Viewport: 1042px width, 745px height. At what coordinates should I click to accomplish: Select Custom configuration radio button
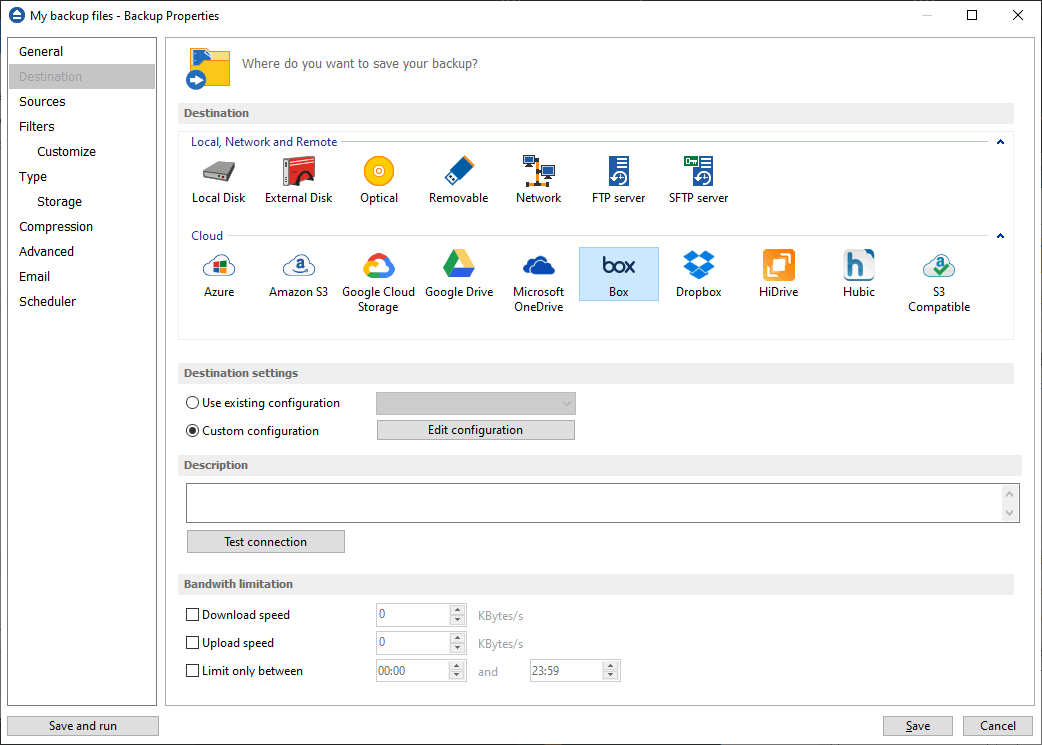click(x=193, y=431)
